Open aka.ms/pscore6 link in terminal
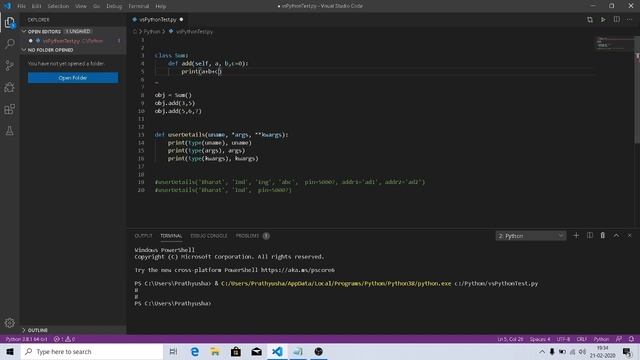The image size is (640, 360). click(298, 270)
